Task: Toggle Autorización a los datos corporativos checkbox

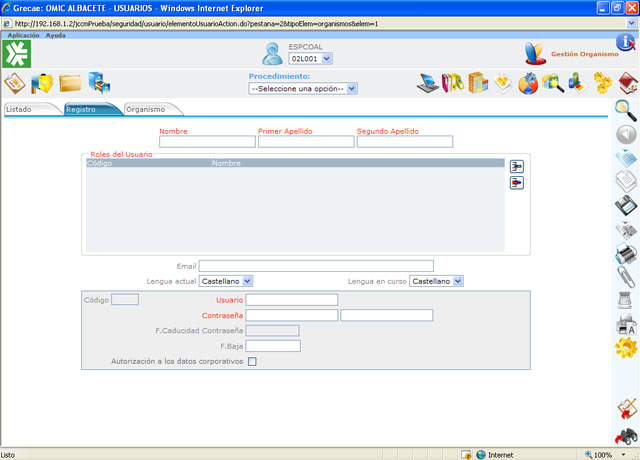Action: point(252,361)
